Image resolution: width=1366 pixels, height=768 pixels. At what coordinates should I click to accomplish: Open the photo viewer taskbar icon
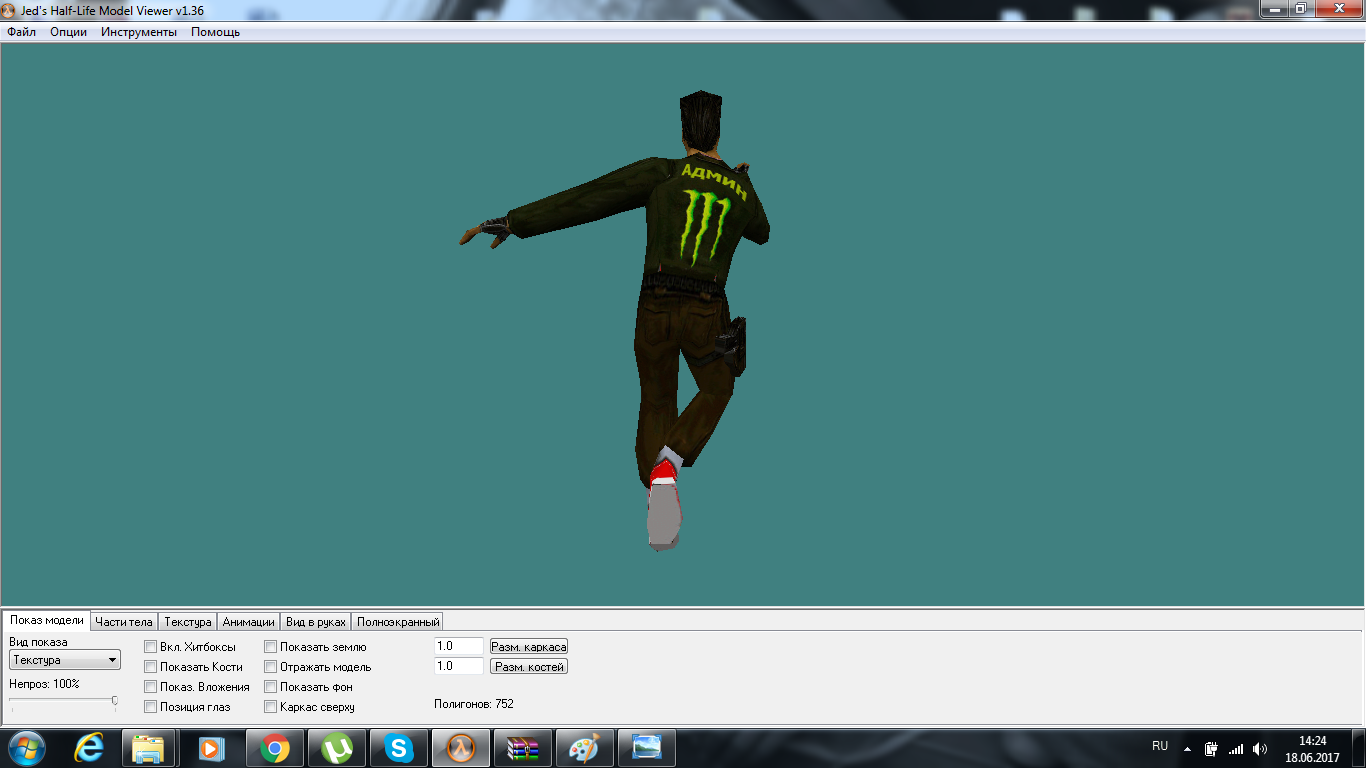pyautogui.click(x=647, y=748)
